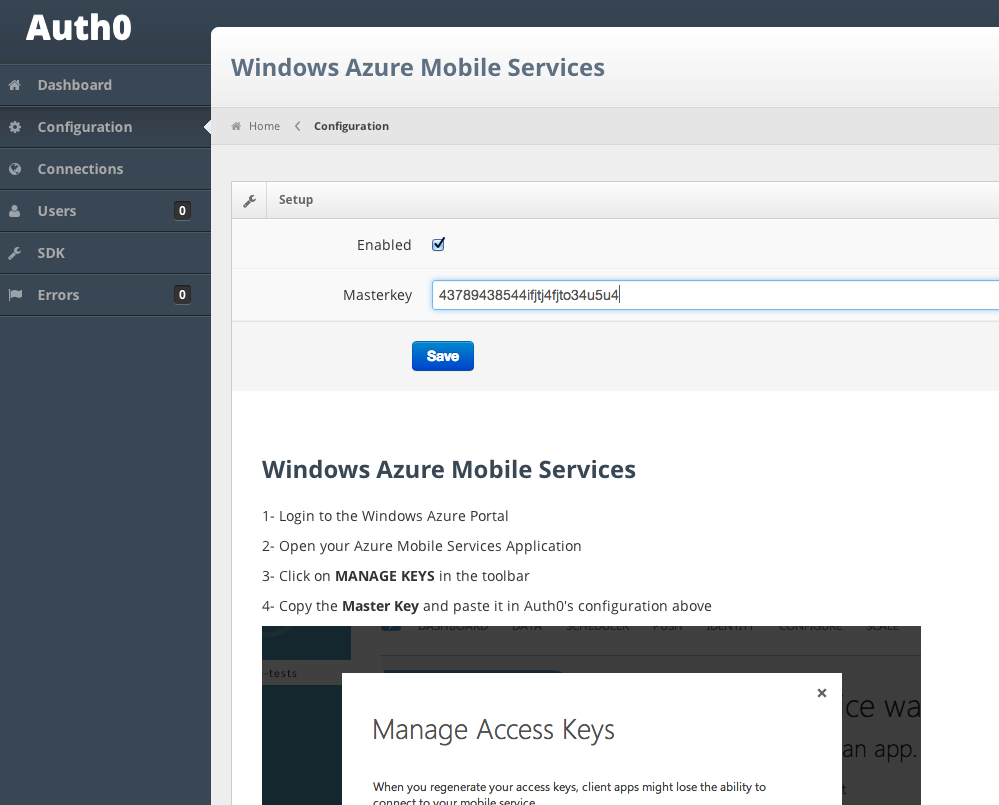Click the 'Windows Azure Mobile Services' page title

click(x=418, y=68)
